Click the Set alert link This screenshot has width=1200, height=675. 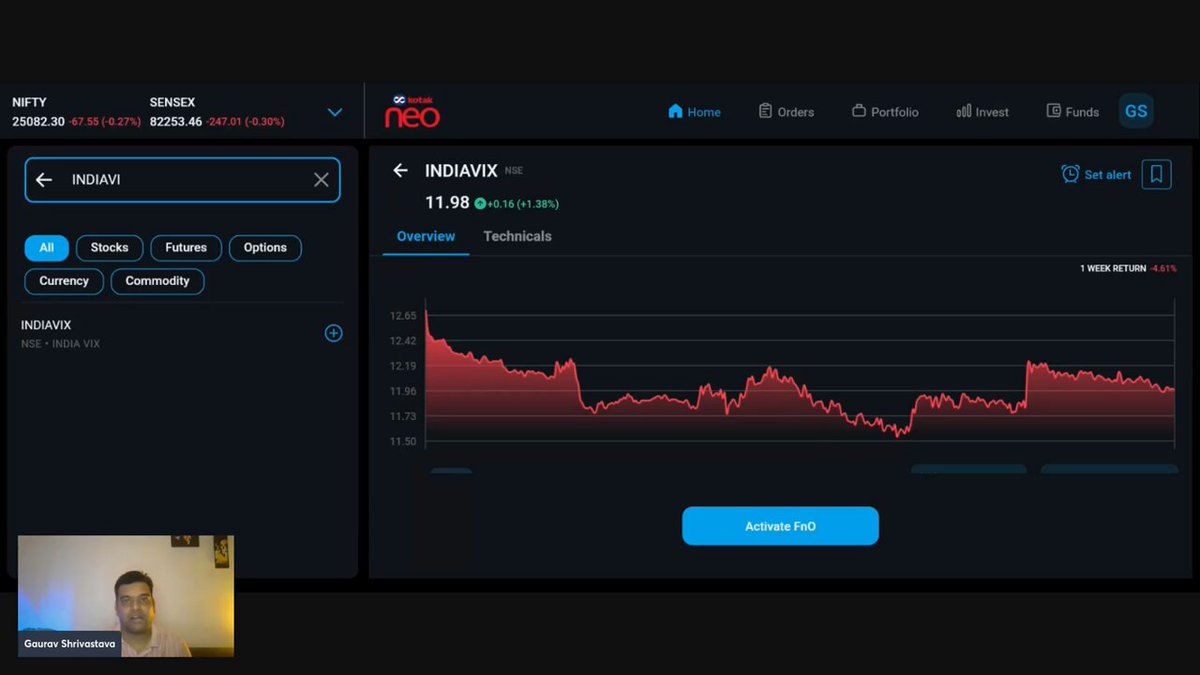(x=1096, y=174)
